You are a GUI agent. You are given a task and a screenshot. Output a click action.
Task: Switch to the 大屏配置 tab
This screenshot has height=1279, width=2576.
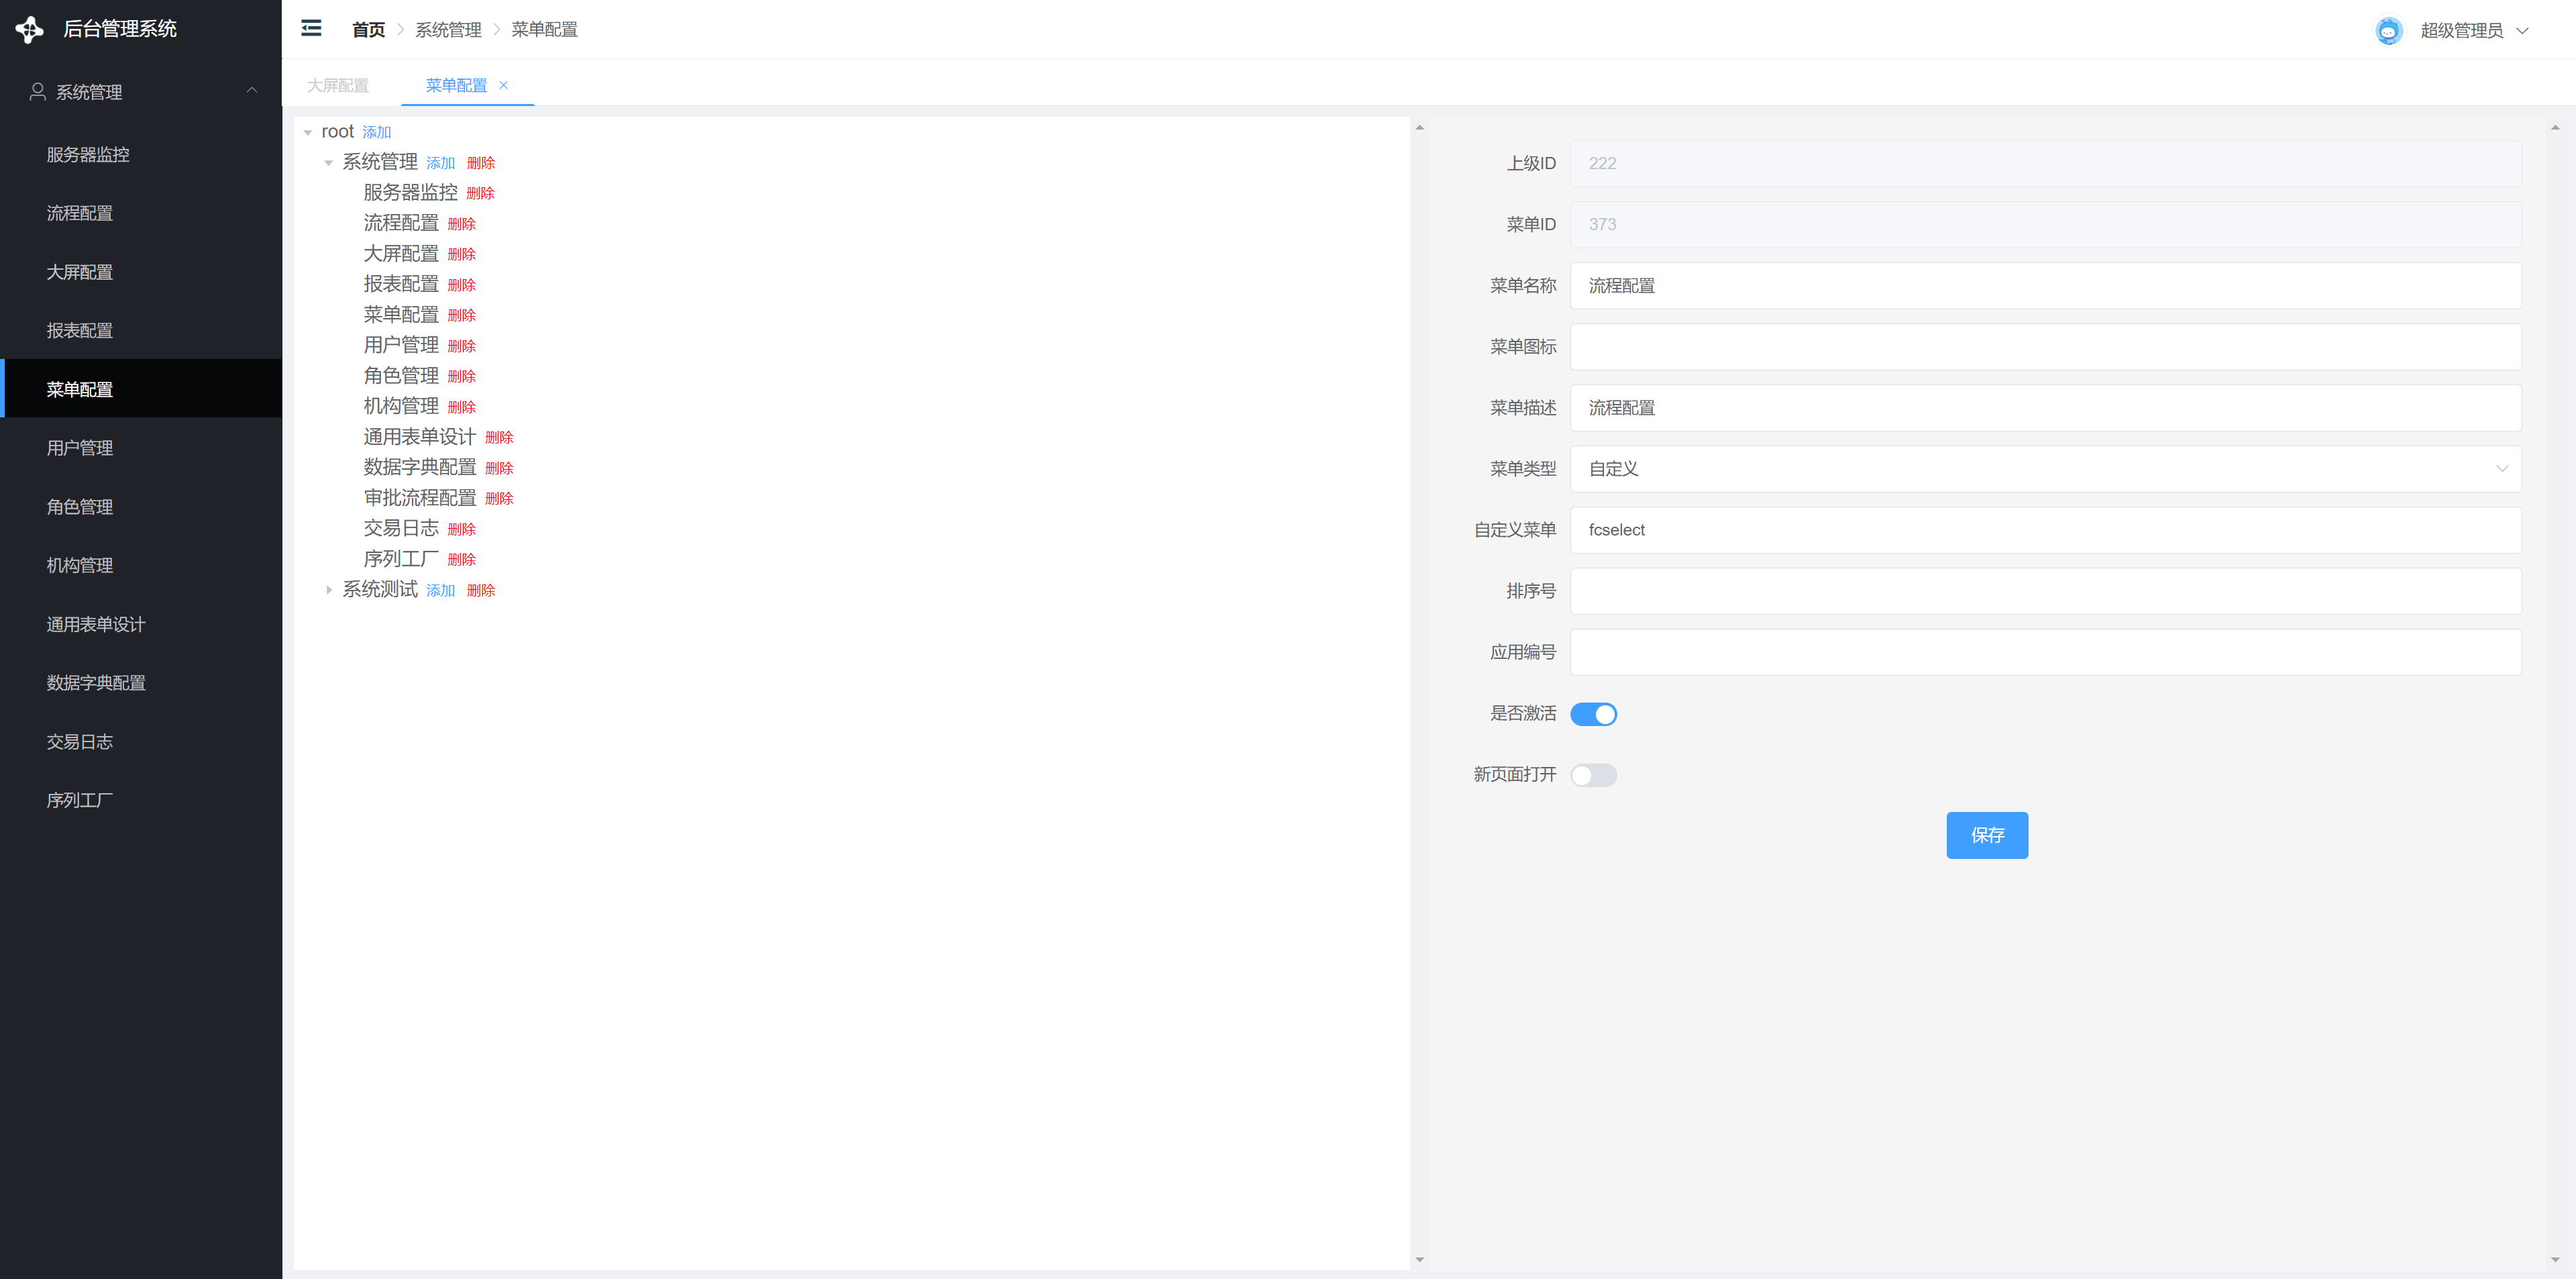338,85
